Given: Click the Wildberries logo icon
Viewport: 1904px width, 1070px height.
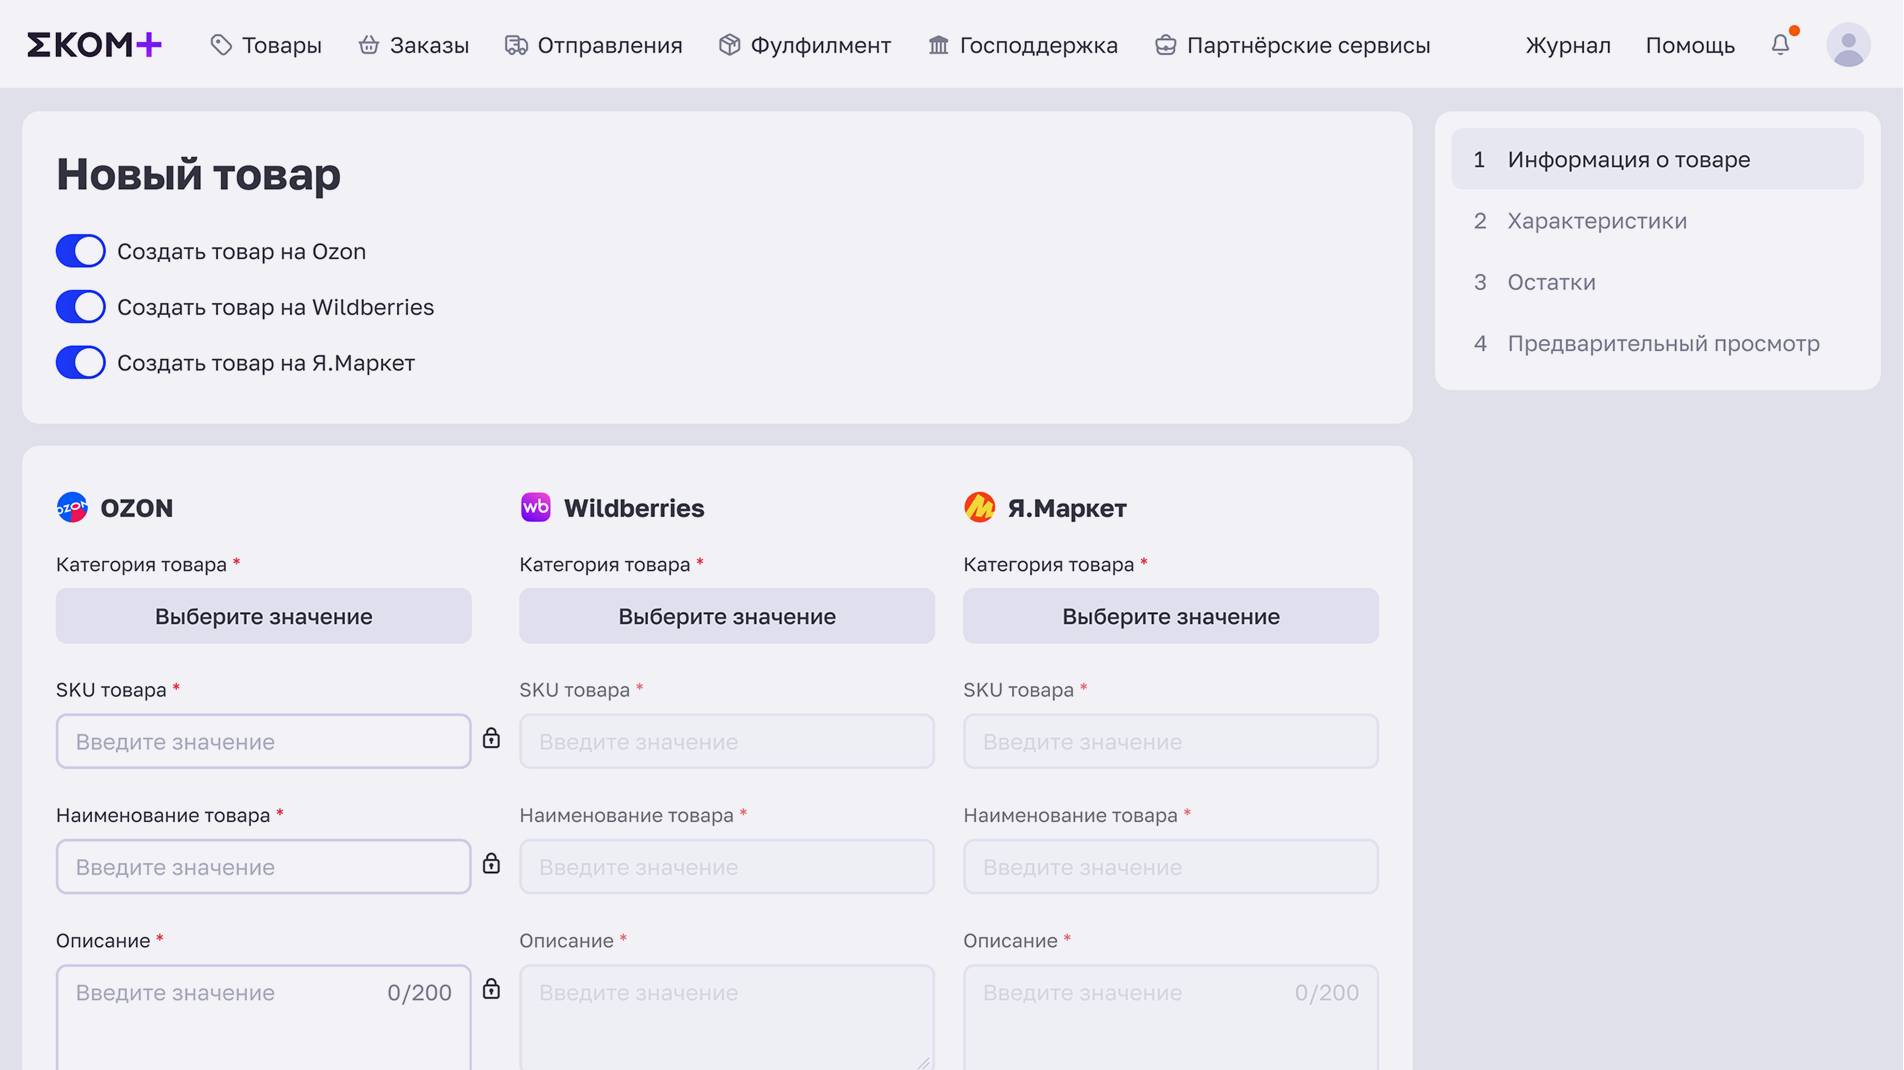Looking at the screenshot, I should click(534, 507).
